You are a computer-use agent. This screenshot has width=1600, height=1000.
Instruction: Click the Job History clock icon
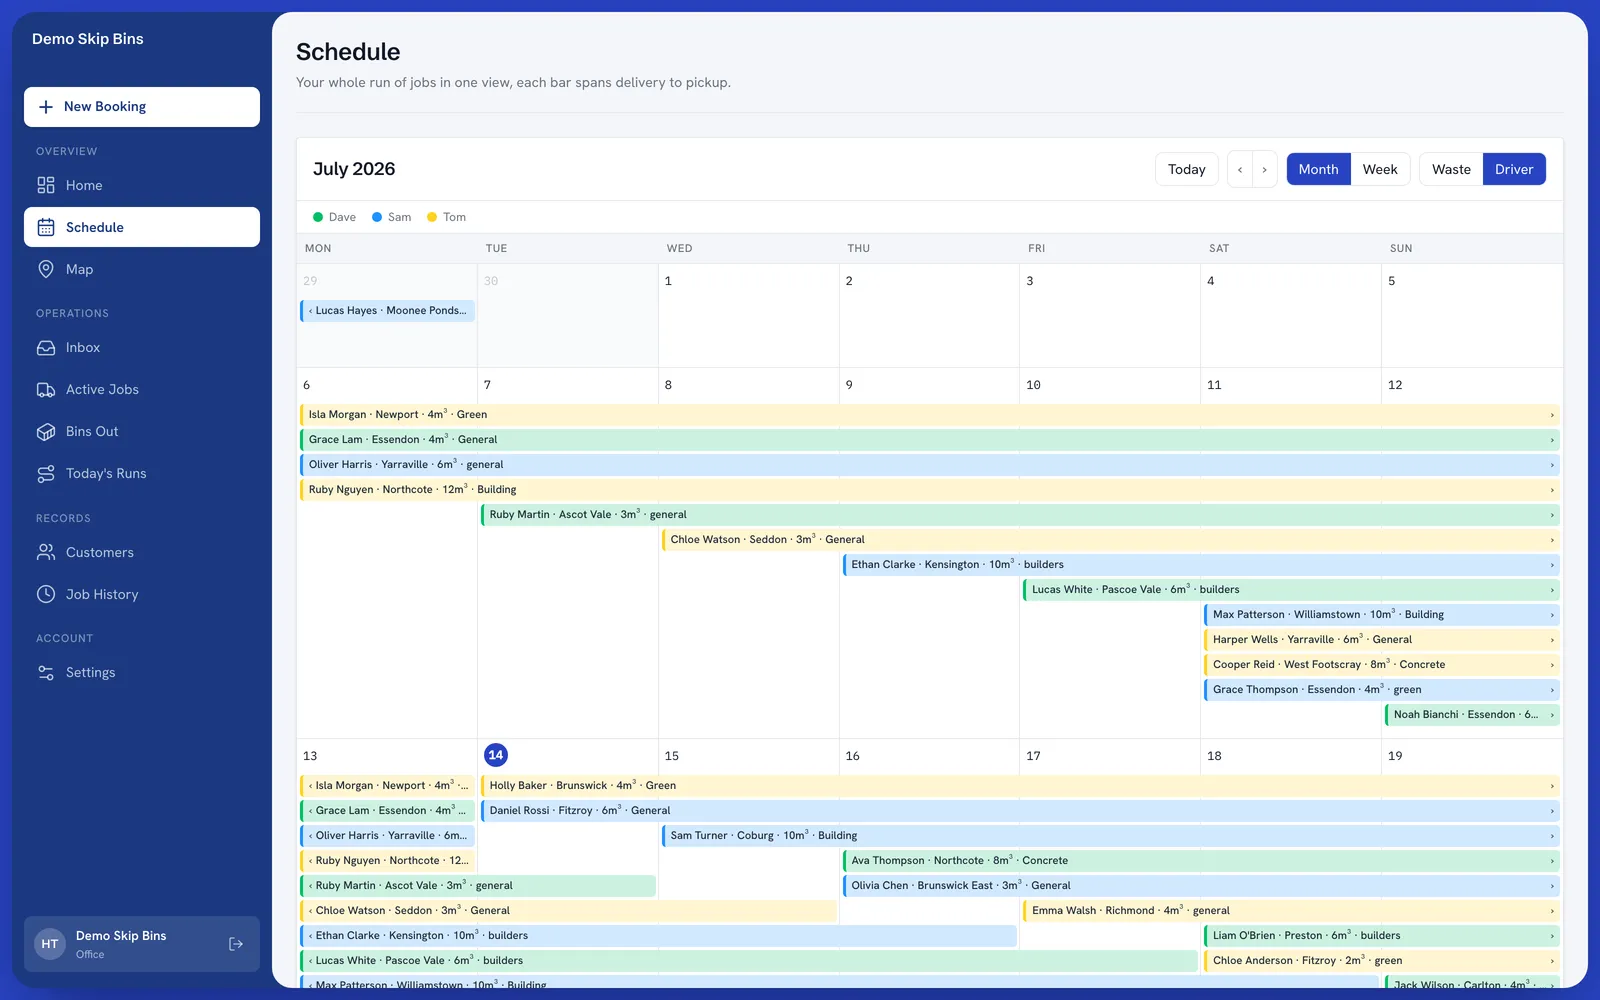pos(46,594)
